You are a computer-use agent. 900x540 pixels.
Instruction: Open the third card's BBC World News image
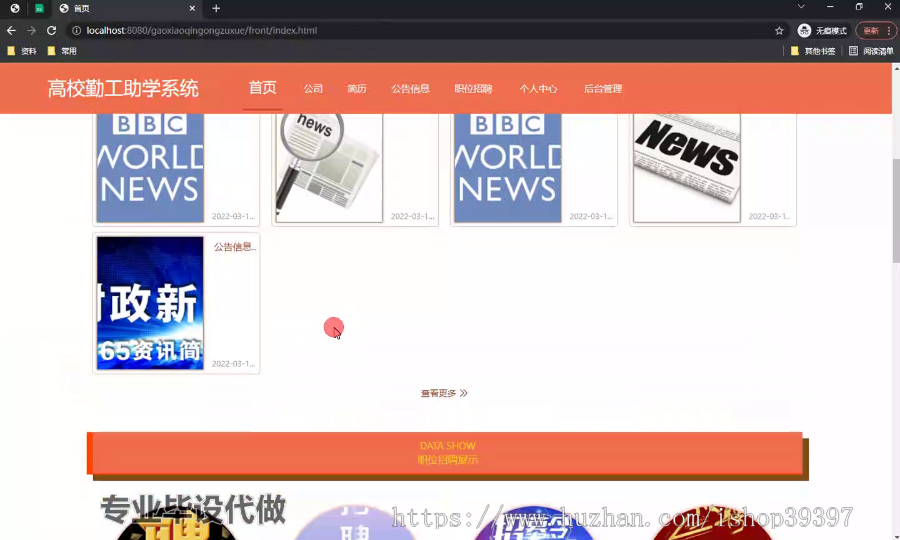(507, 168)
